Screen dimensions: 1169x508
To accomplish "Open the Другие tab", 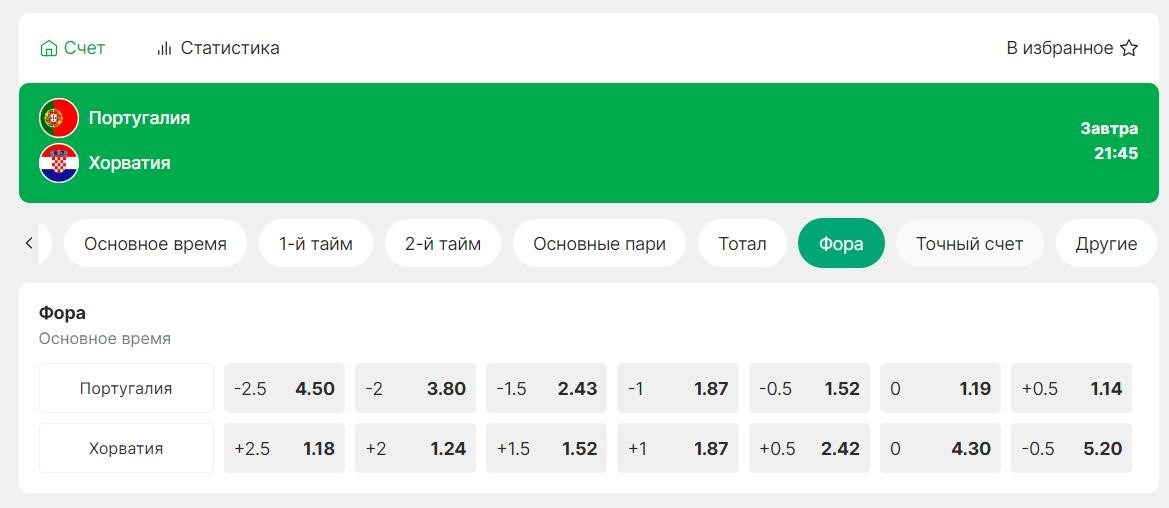I will (x=1106, y=243).
